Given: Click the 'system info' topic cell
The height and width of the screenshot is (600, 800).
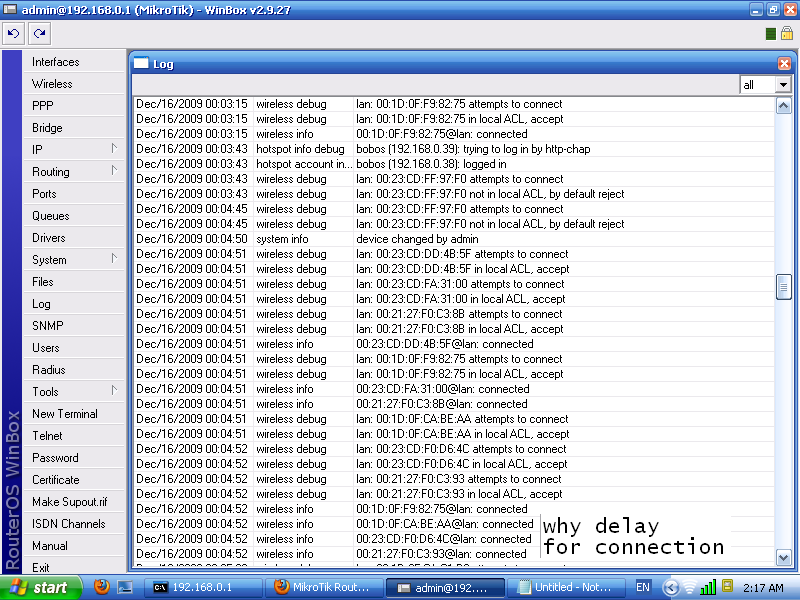Looking at the screenshot, I should tap(303, 239).
